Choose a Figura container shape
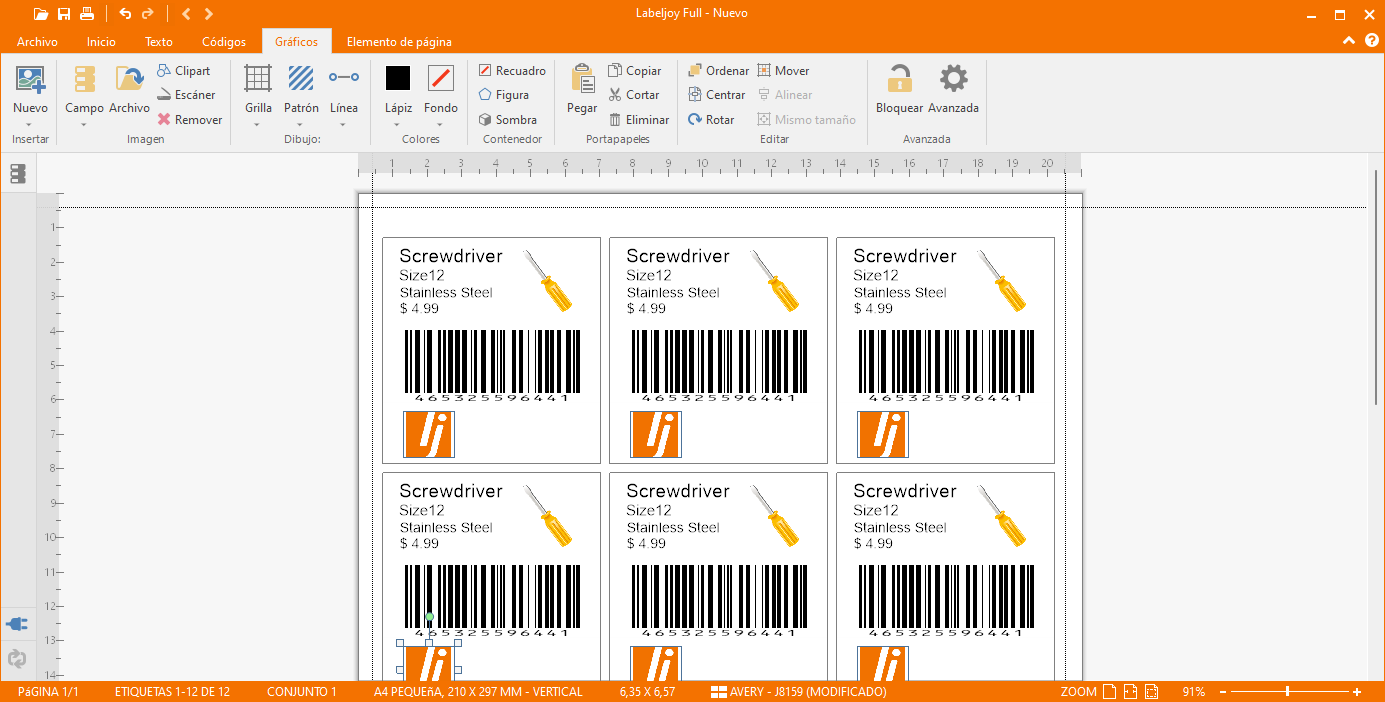The image size is (1385, 702). pos(503,95)
